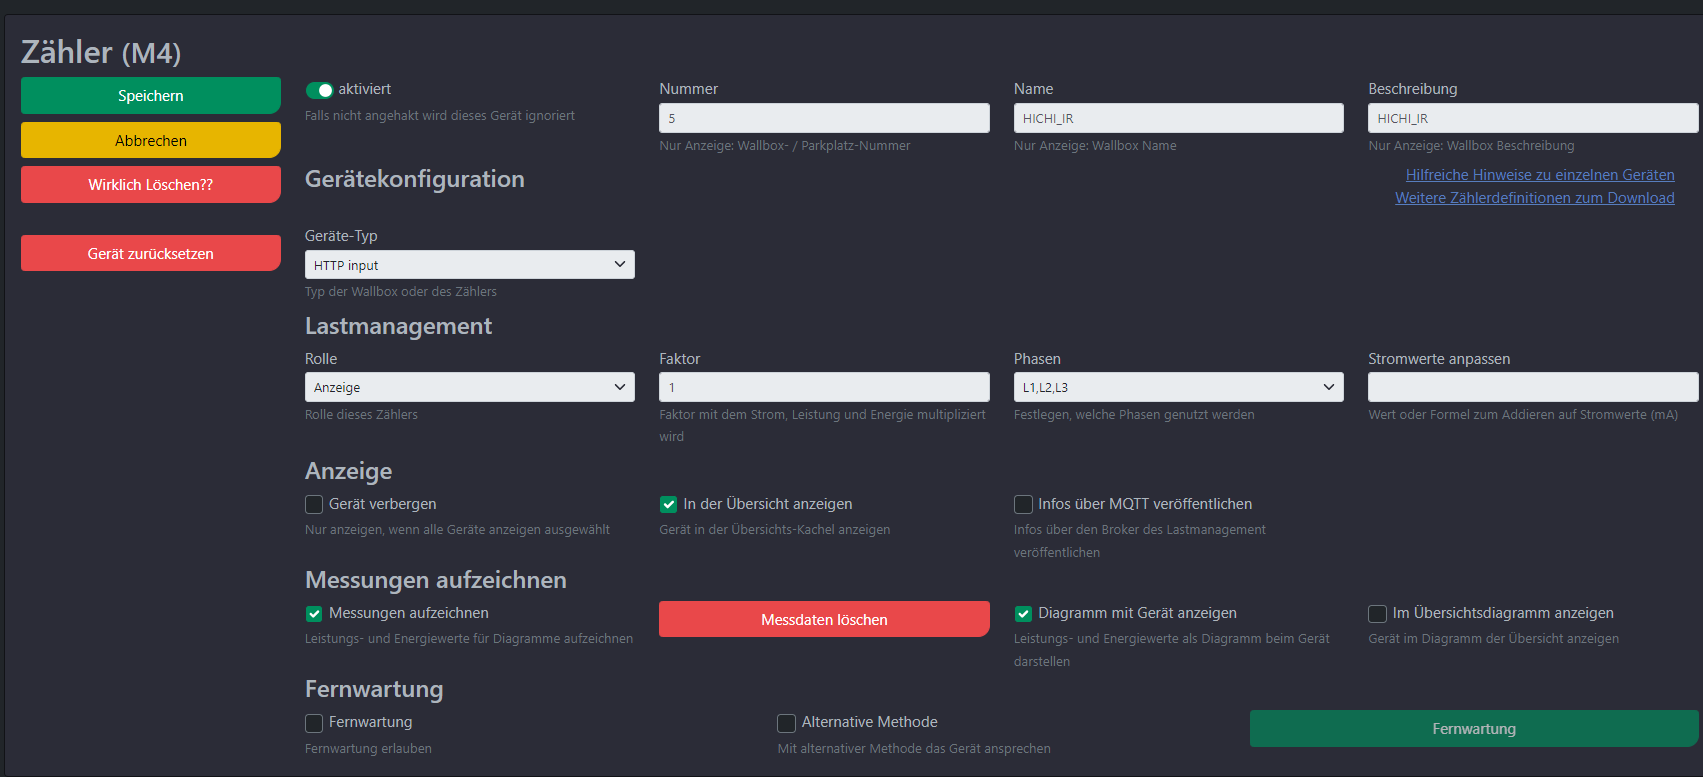Open the Geräte-Typ dropdown showing HTTP input

[x=470, y=264]
